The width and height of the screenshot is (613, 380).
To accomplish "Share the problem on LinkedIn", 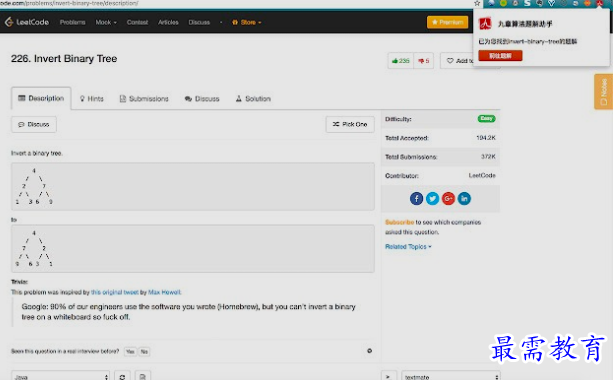I will pos(464,199).
